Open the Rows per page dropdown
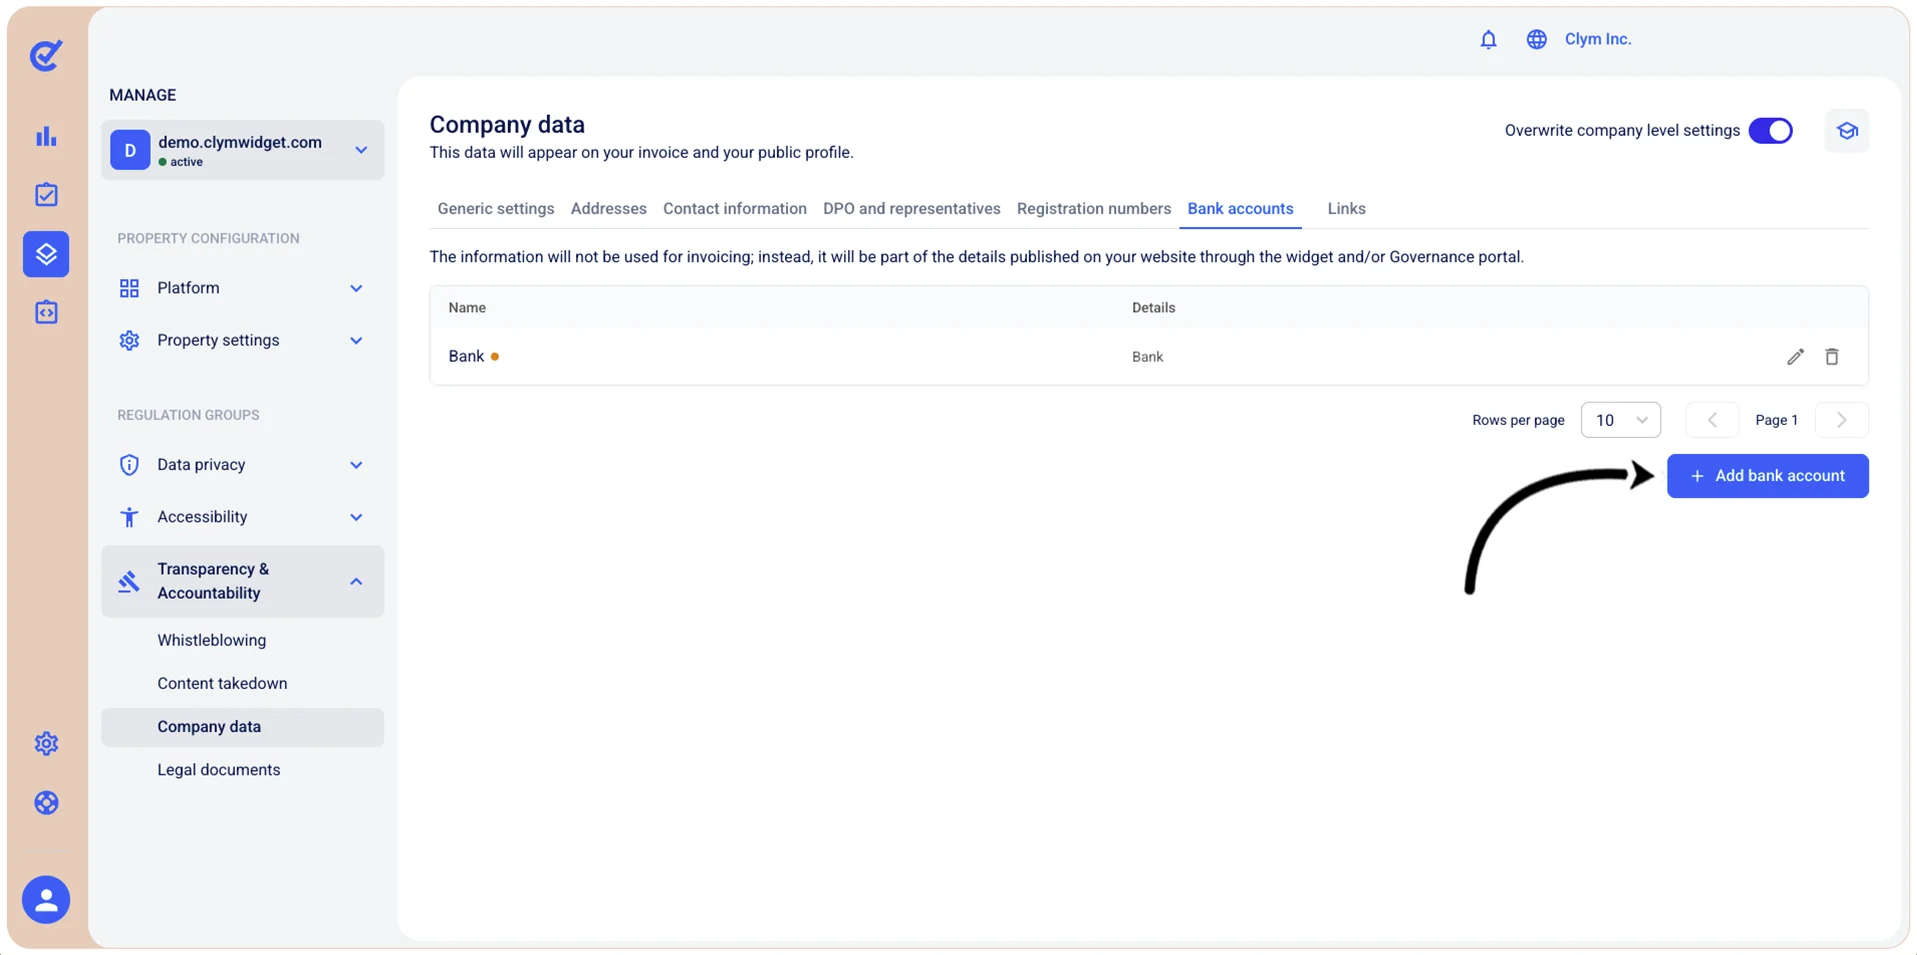The width and height of the screenshot is (1917, 955). click(x=1620, y=420)
